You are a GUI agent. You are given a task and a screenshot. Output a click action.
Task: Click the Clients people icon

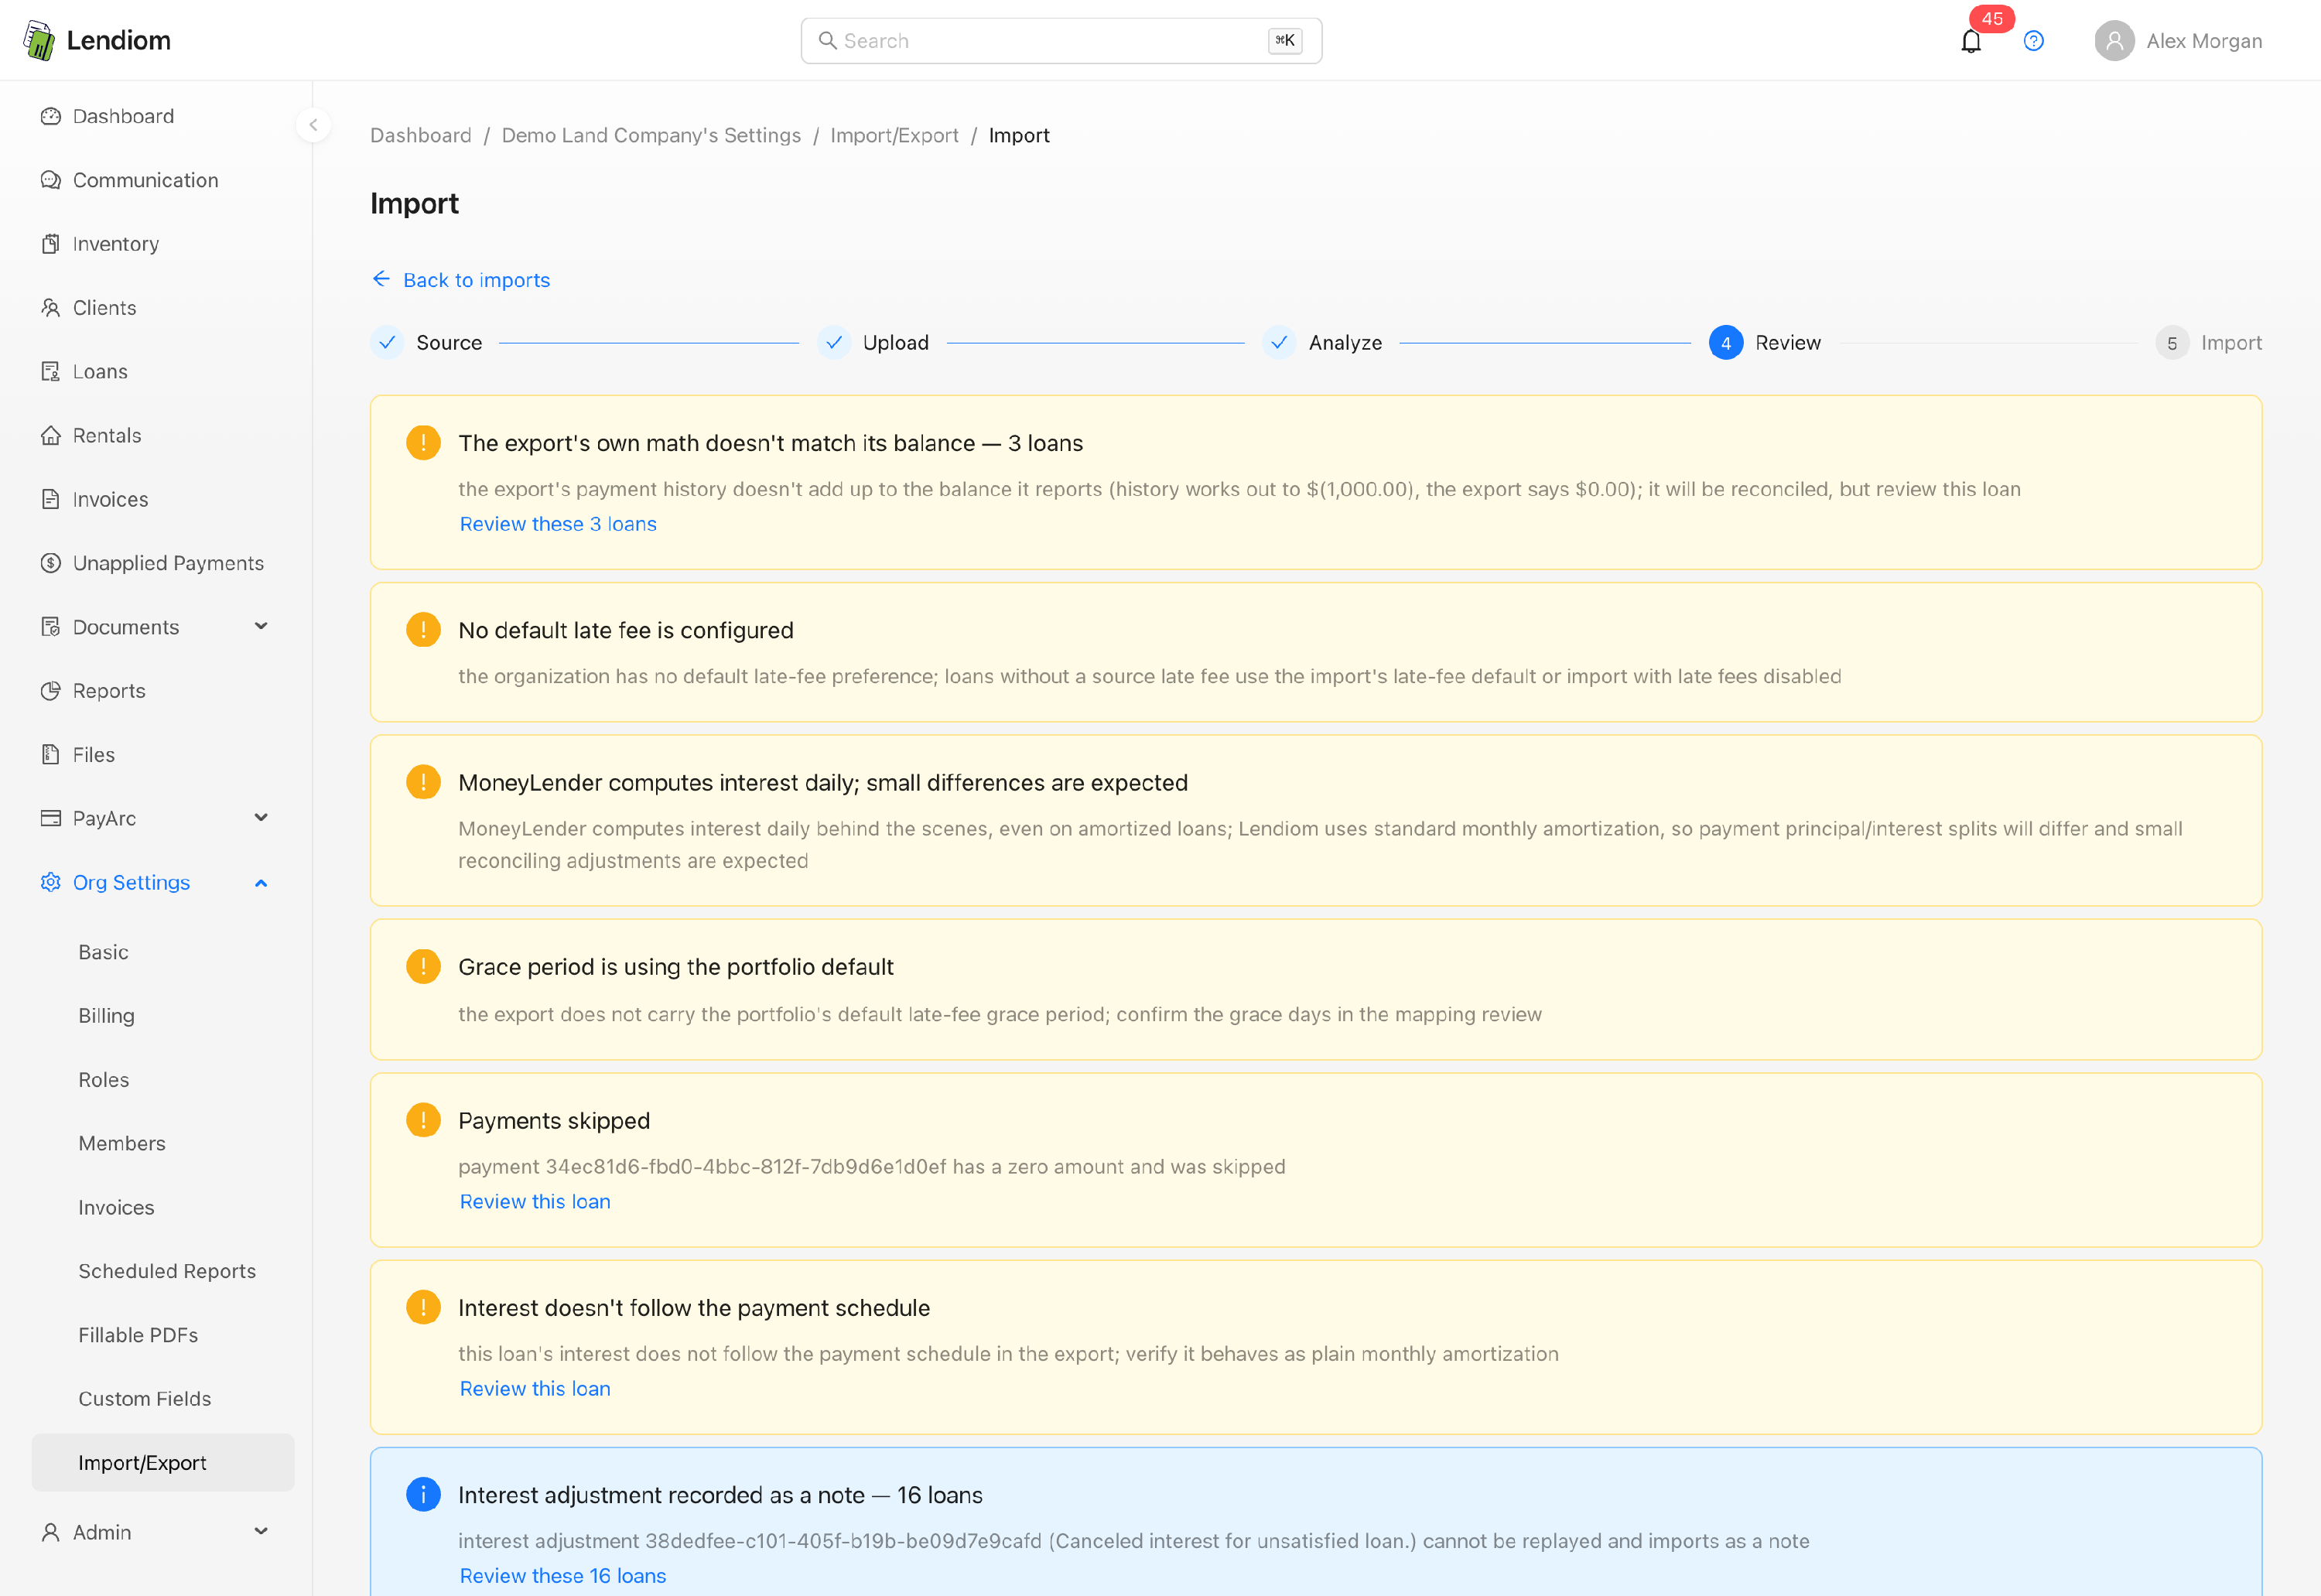[50, 308]
